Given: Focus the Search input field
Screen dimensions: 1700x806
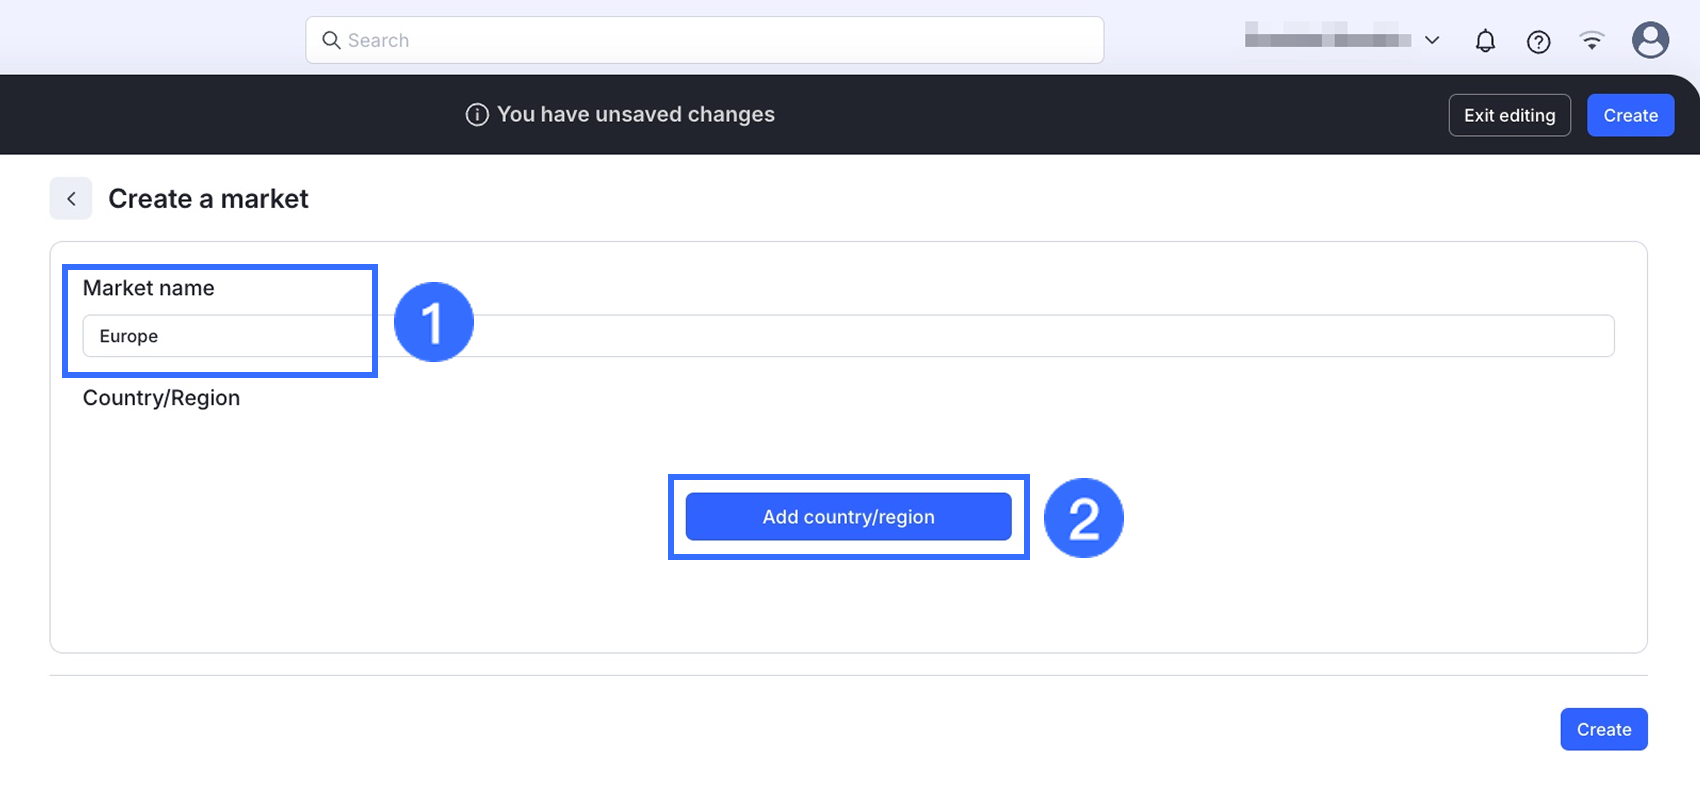Looking at the screenshot, I should click(x=720, y=40).
